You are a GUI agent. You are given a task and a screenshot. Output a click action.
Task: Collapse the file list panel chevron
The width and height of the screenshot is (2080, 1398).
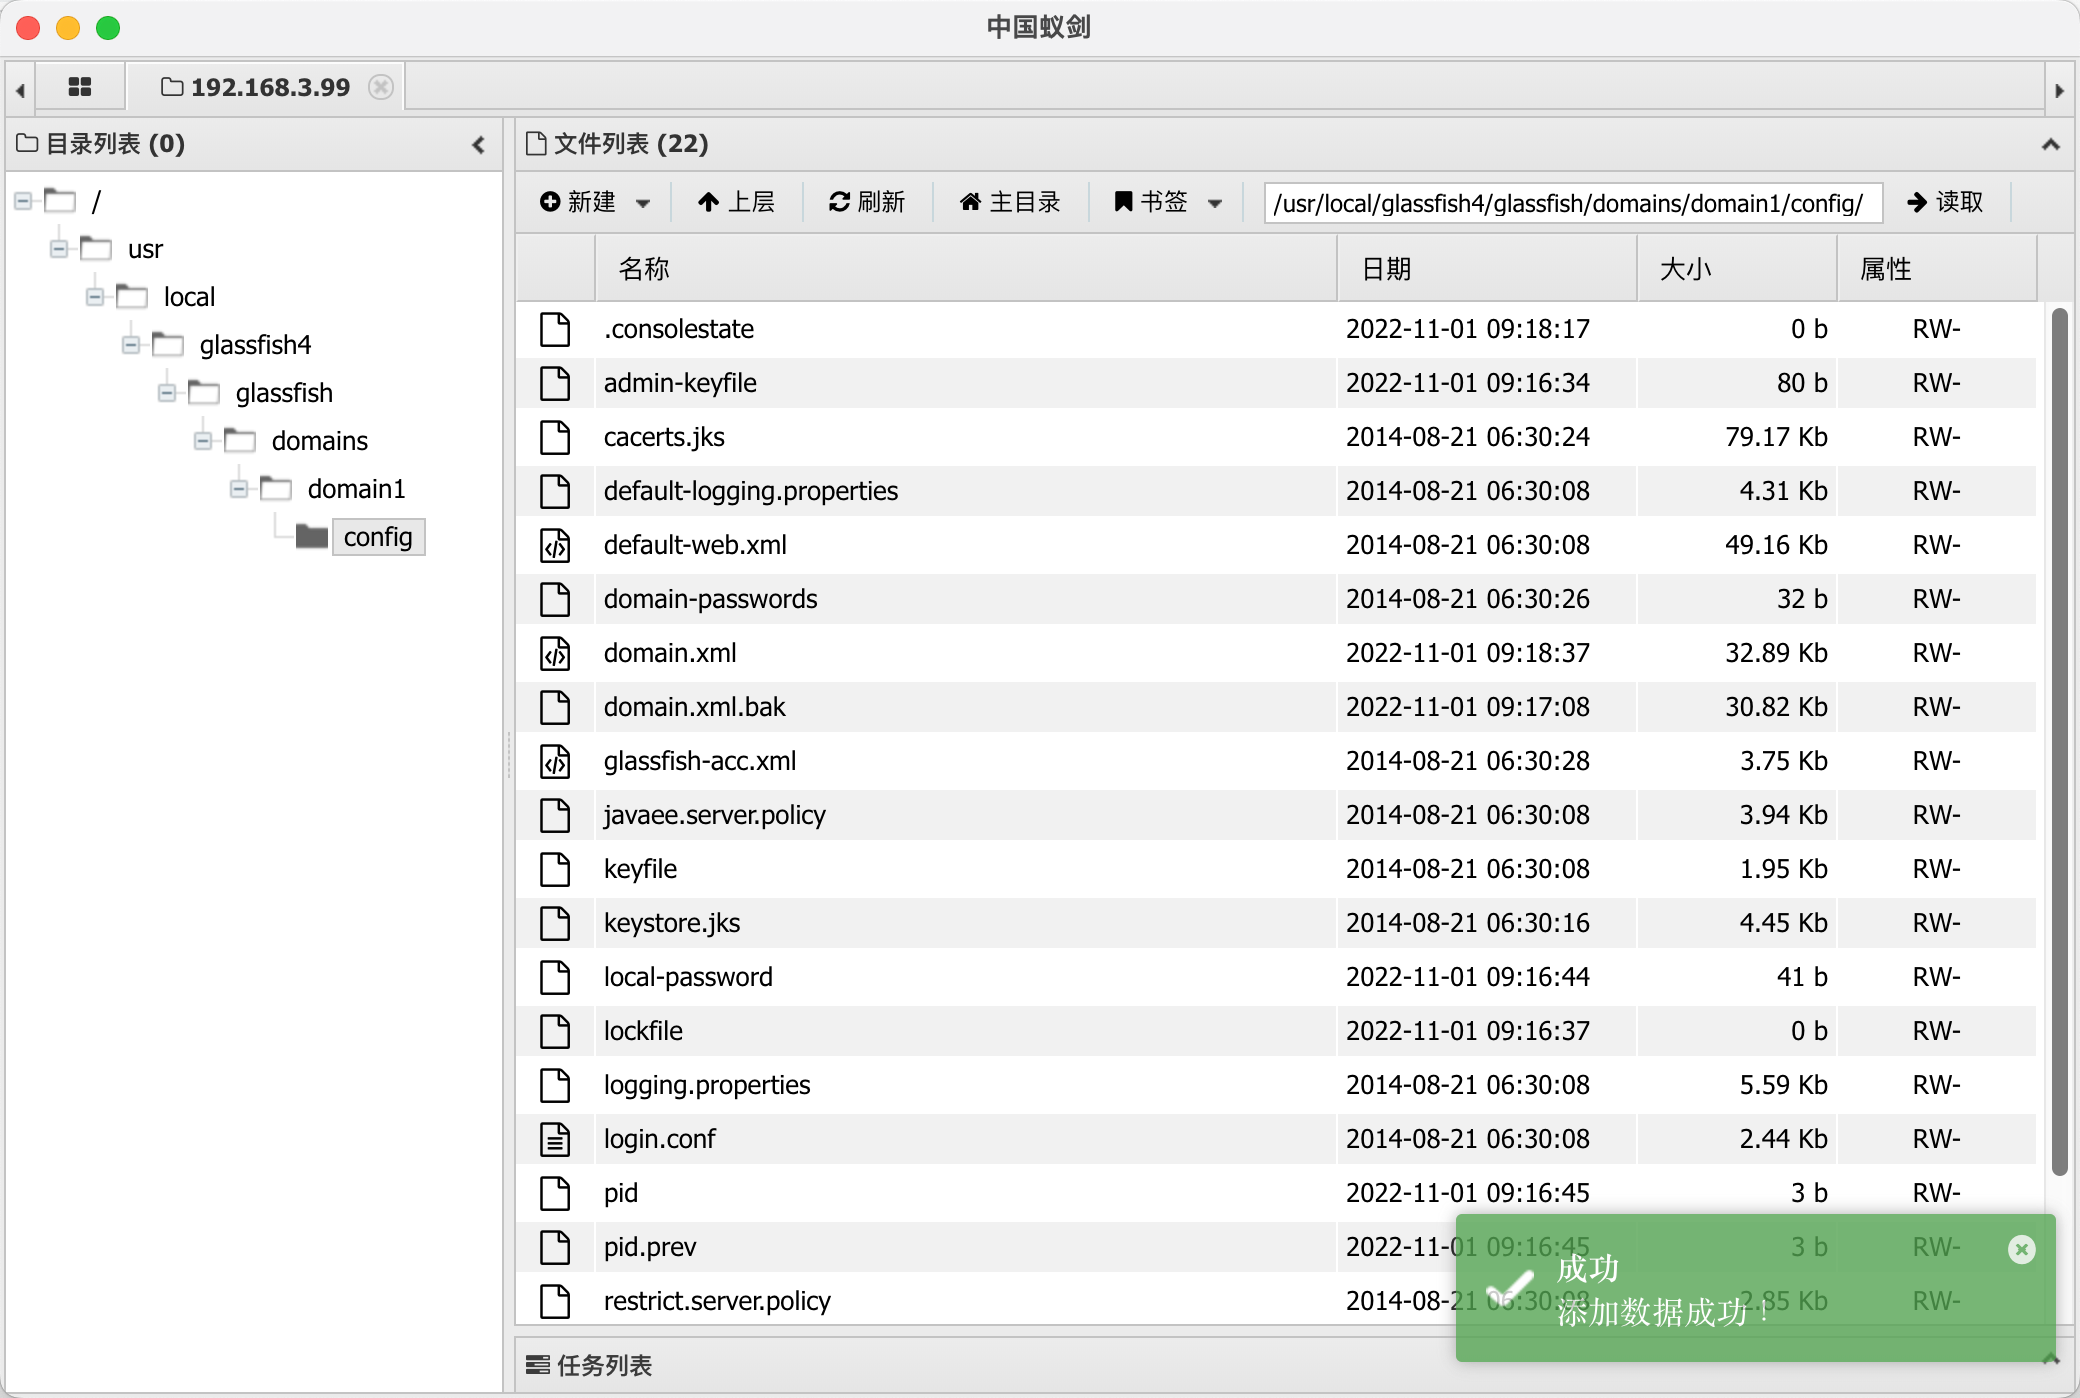2050,145
